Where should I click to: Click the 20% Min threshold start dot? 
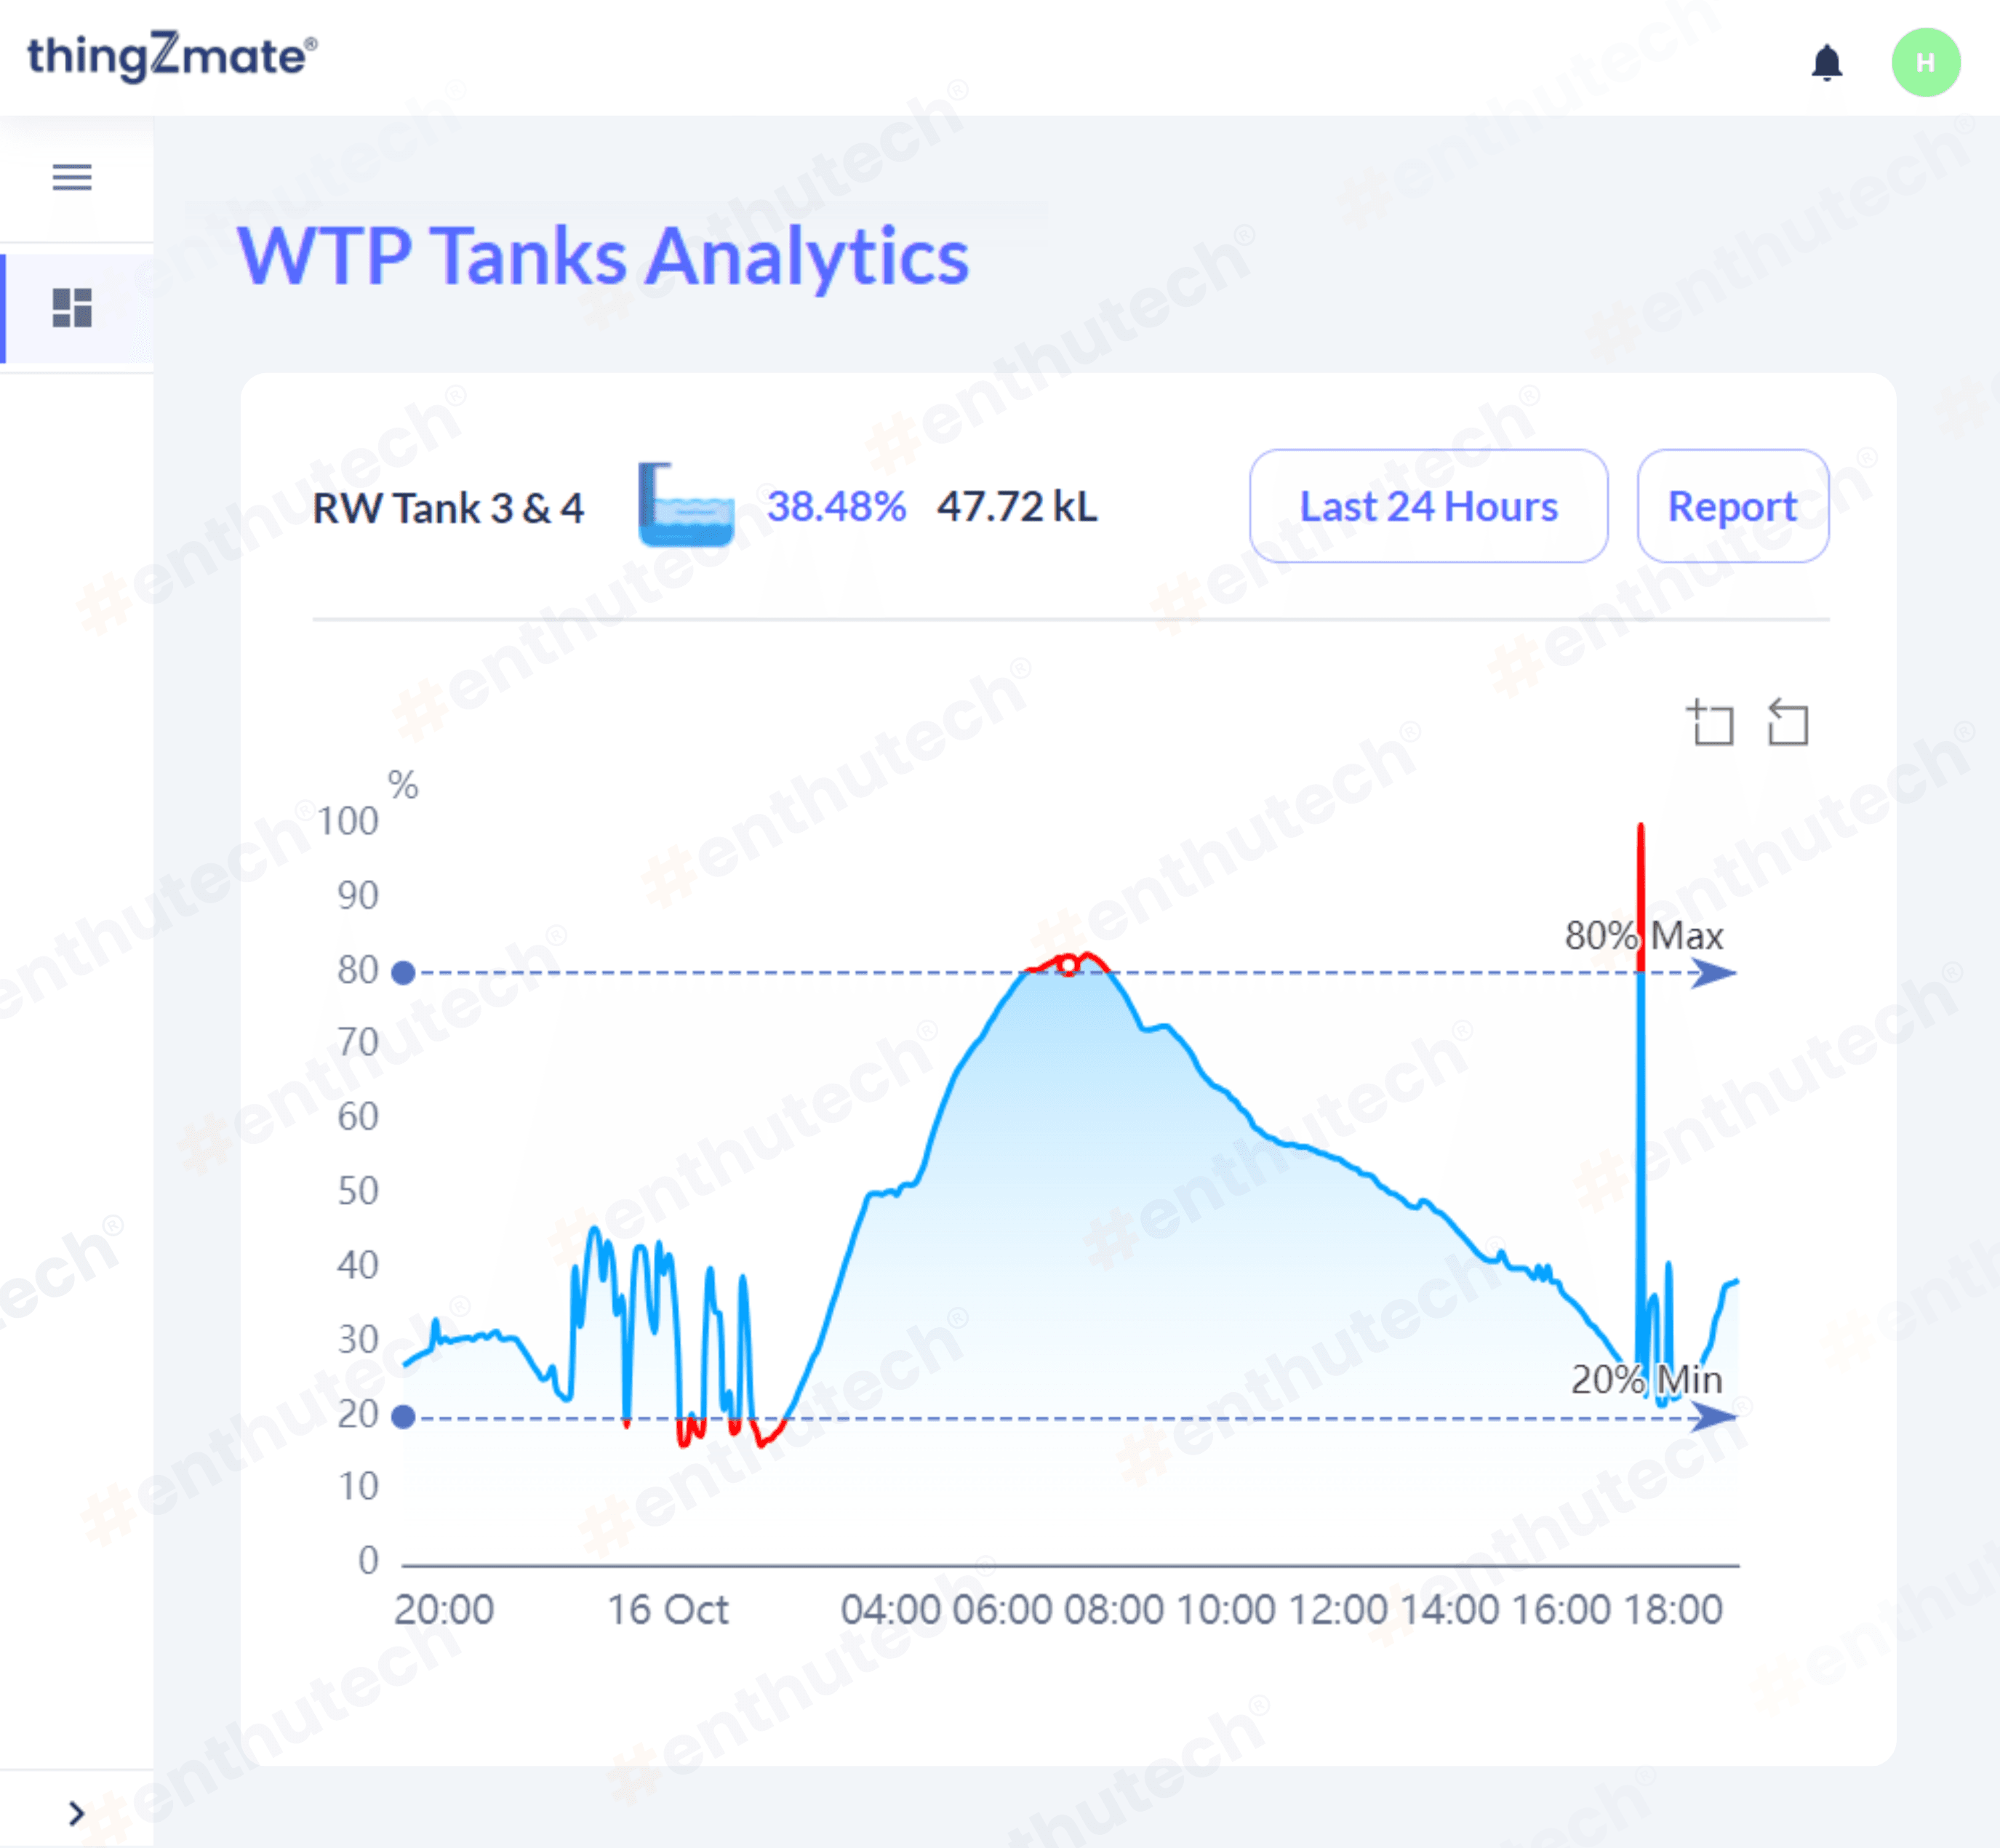coord(403,1417)
